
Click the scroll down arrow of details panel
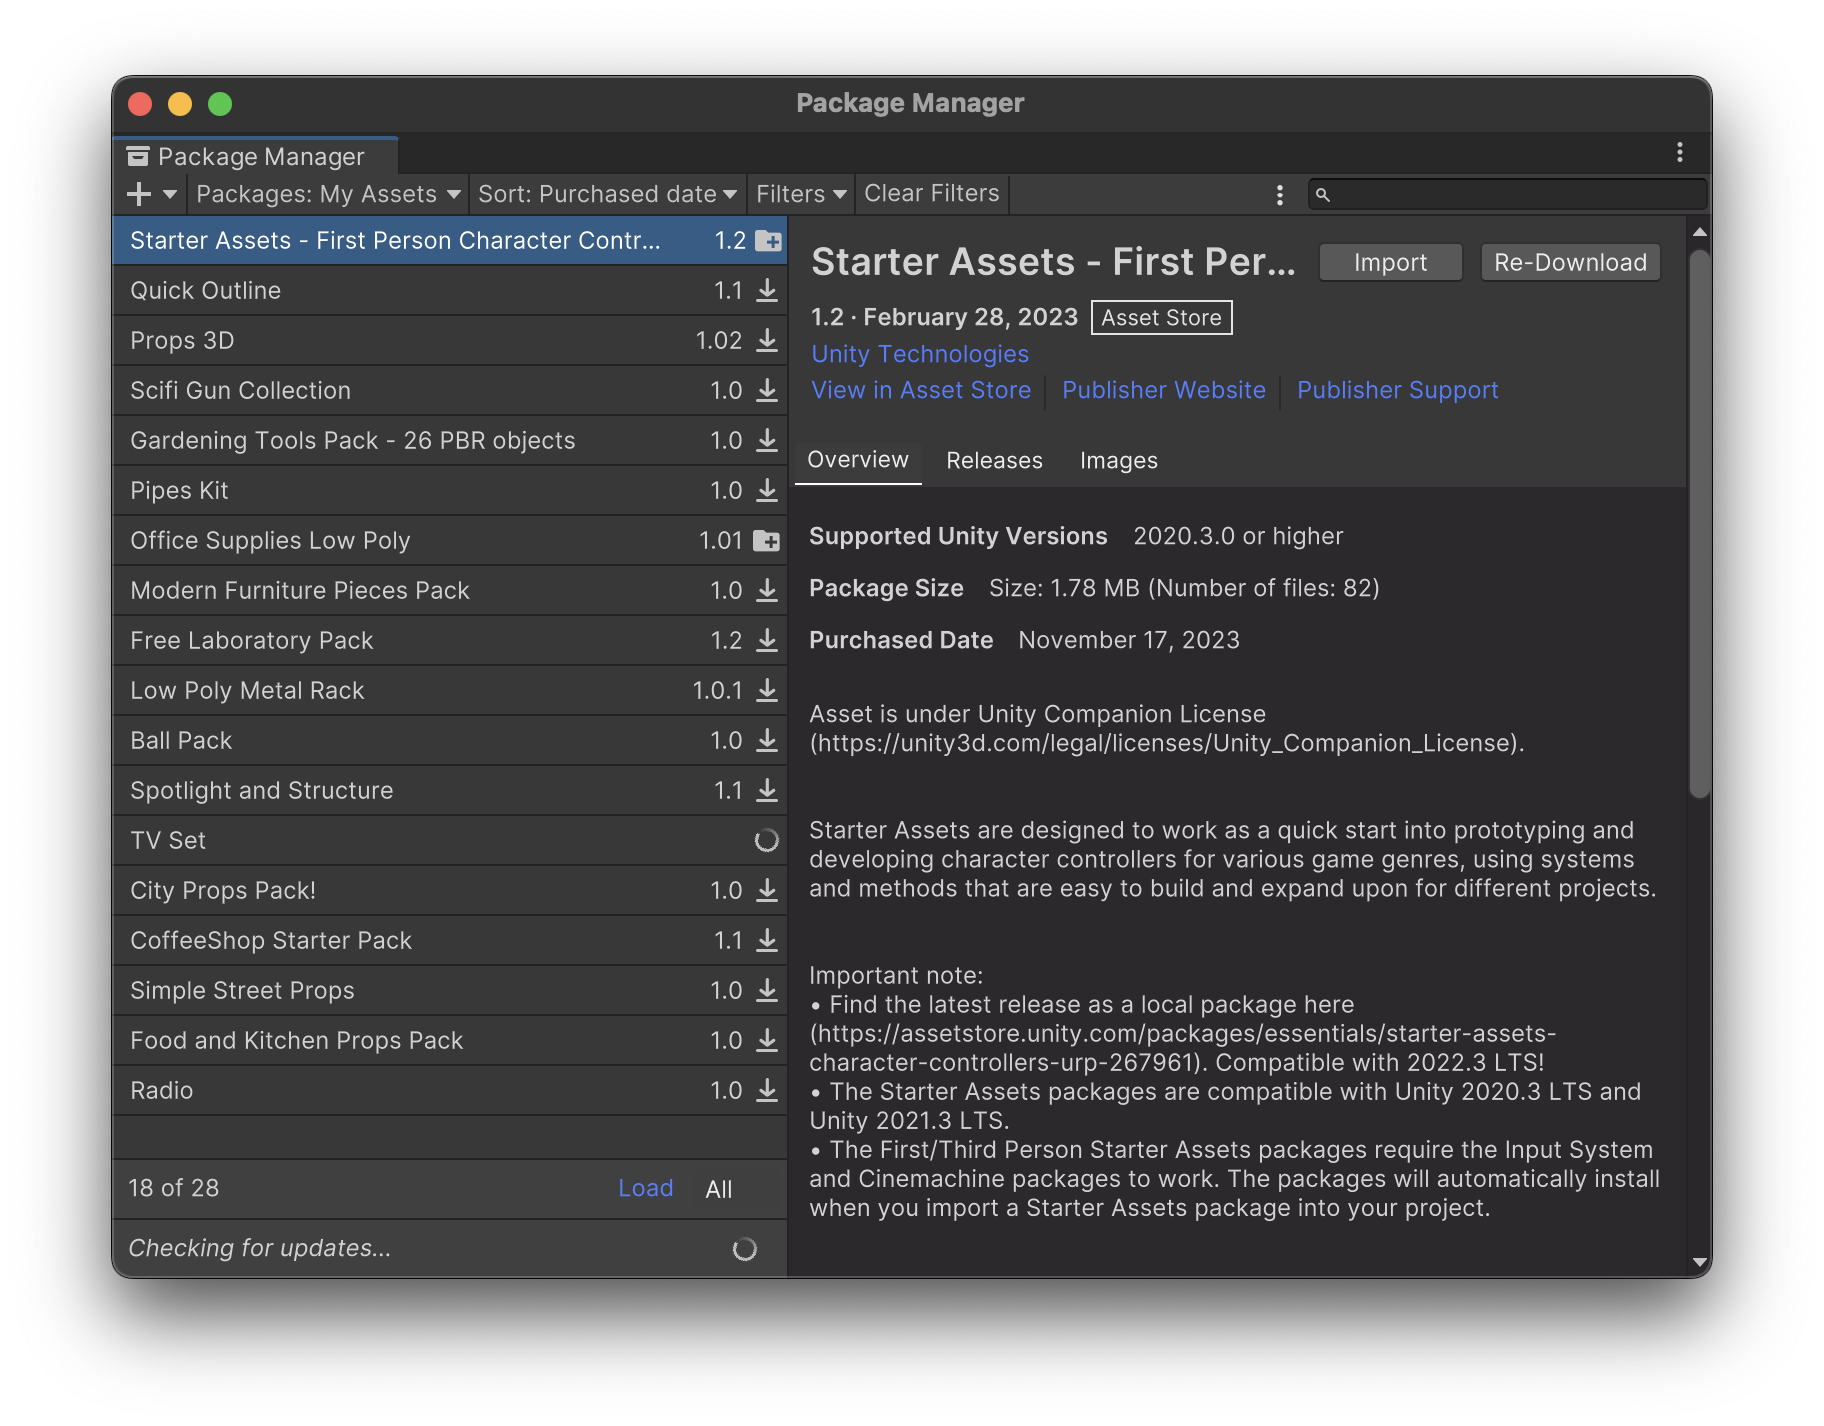pos(1700,1262)
